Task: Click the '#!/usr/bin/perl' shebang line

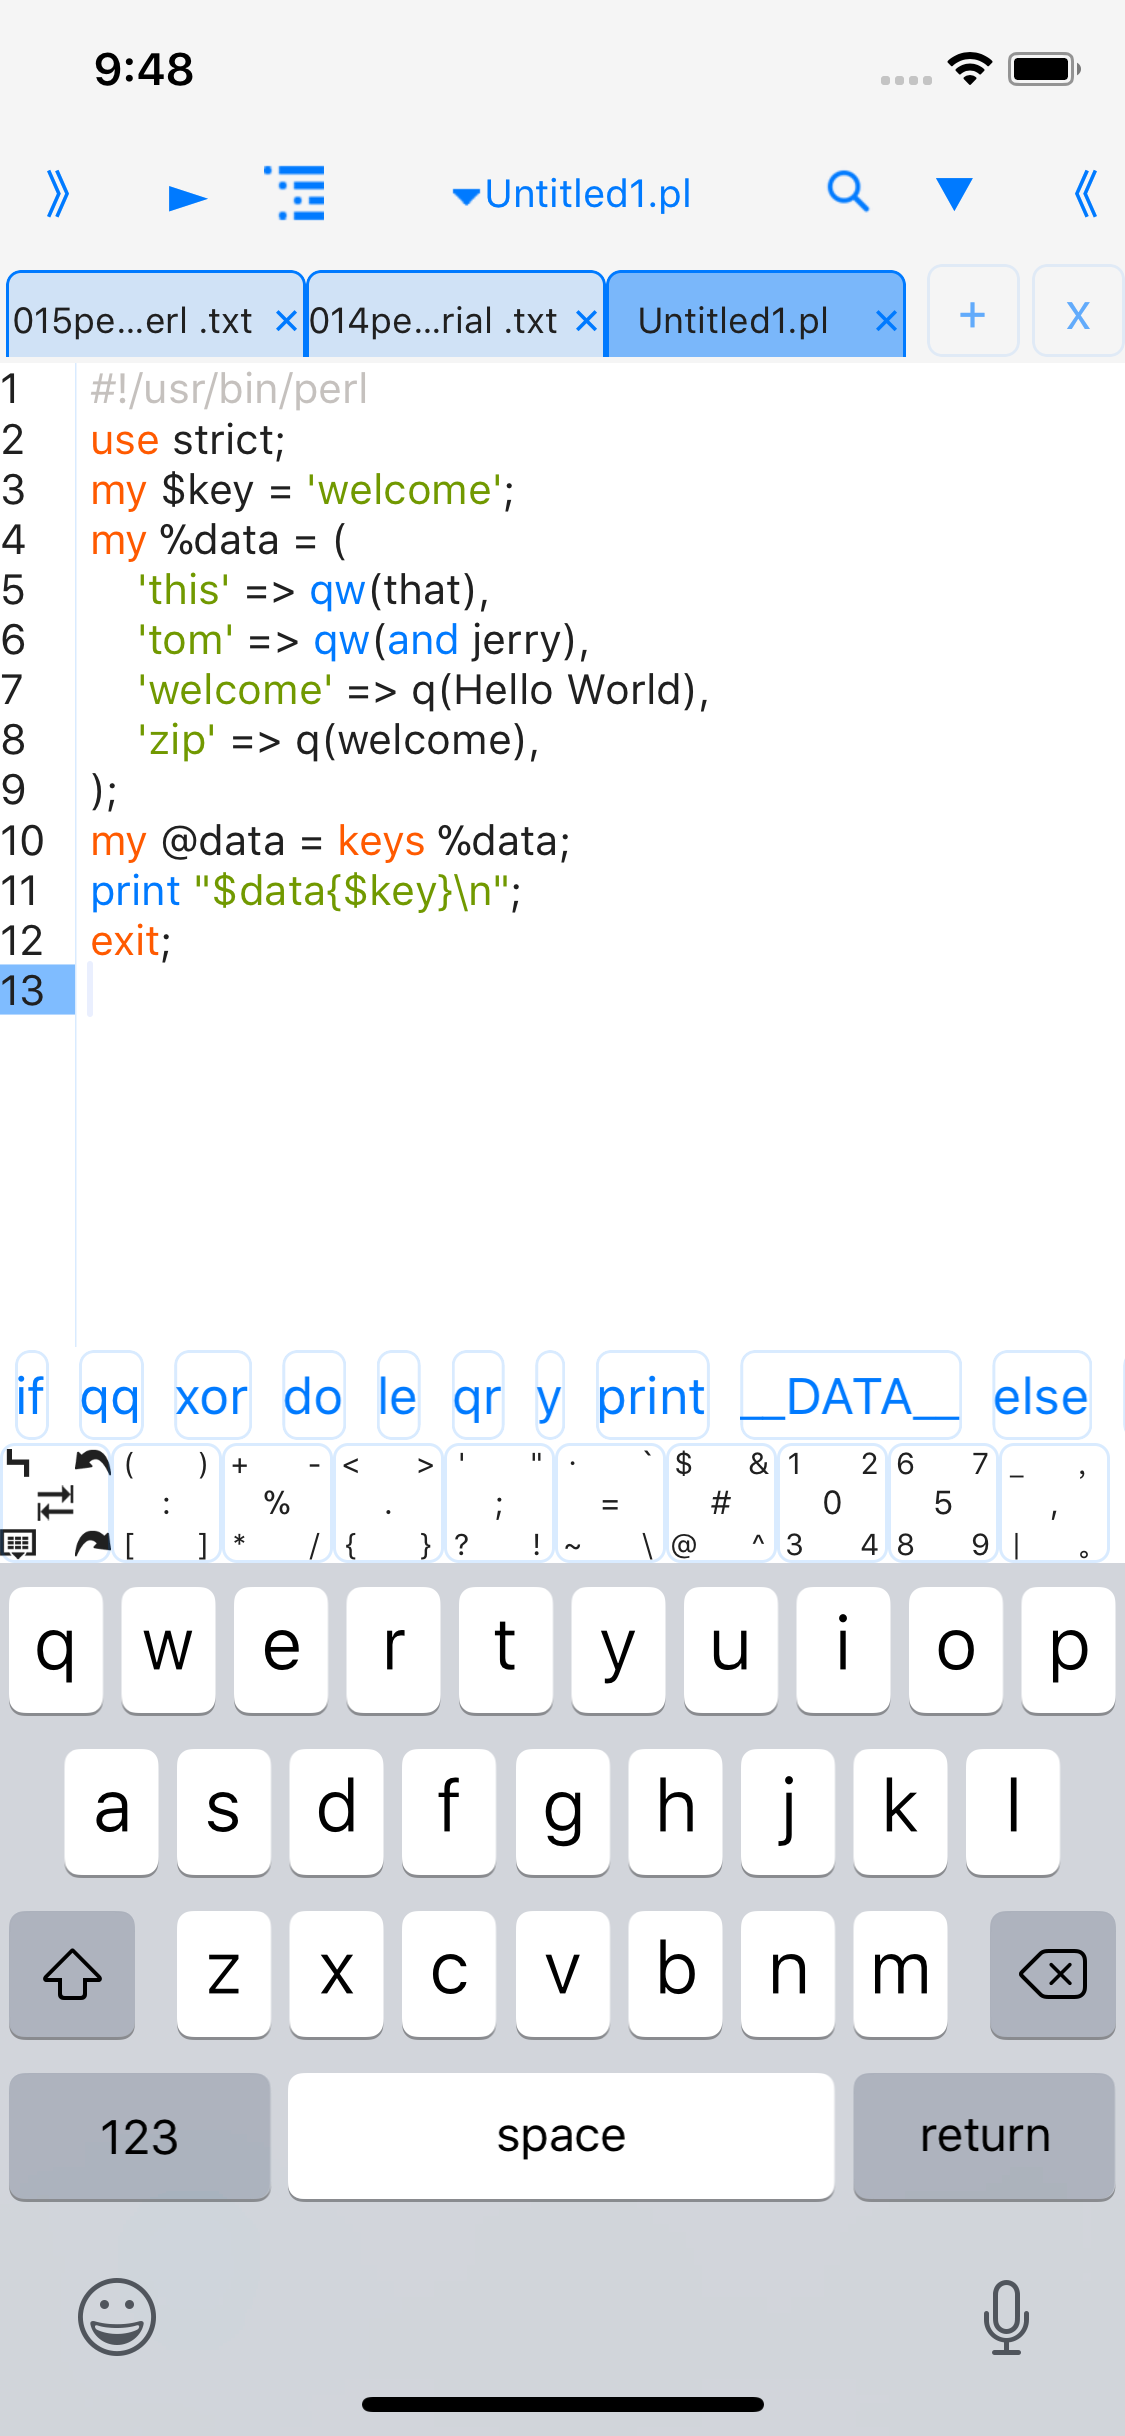Action: tap(229, 389)
